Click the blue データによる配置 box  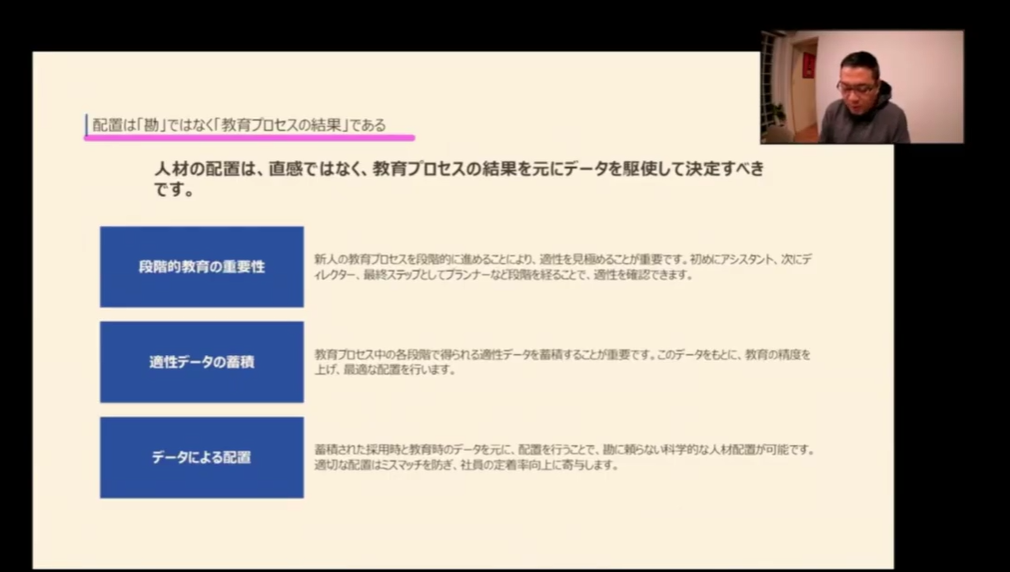tap(201, 458)
